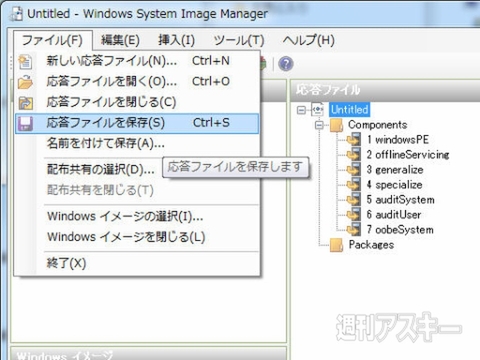Viewport: 480px width, 360px height.
Task: Select 2 offlineServicing pass
Action: (x=408, y=155)
